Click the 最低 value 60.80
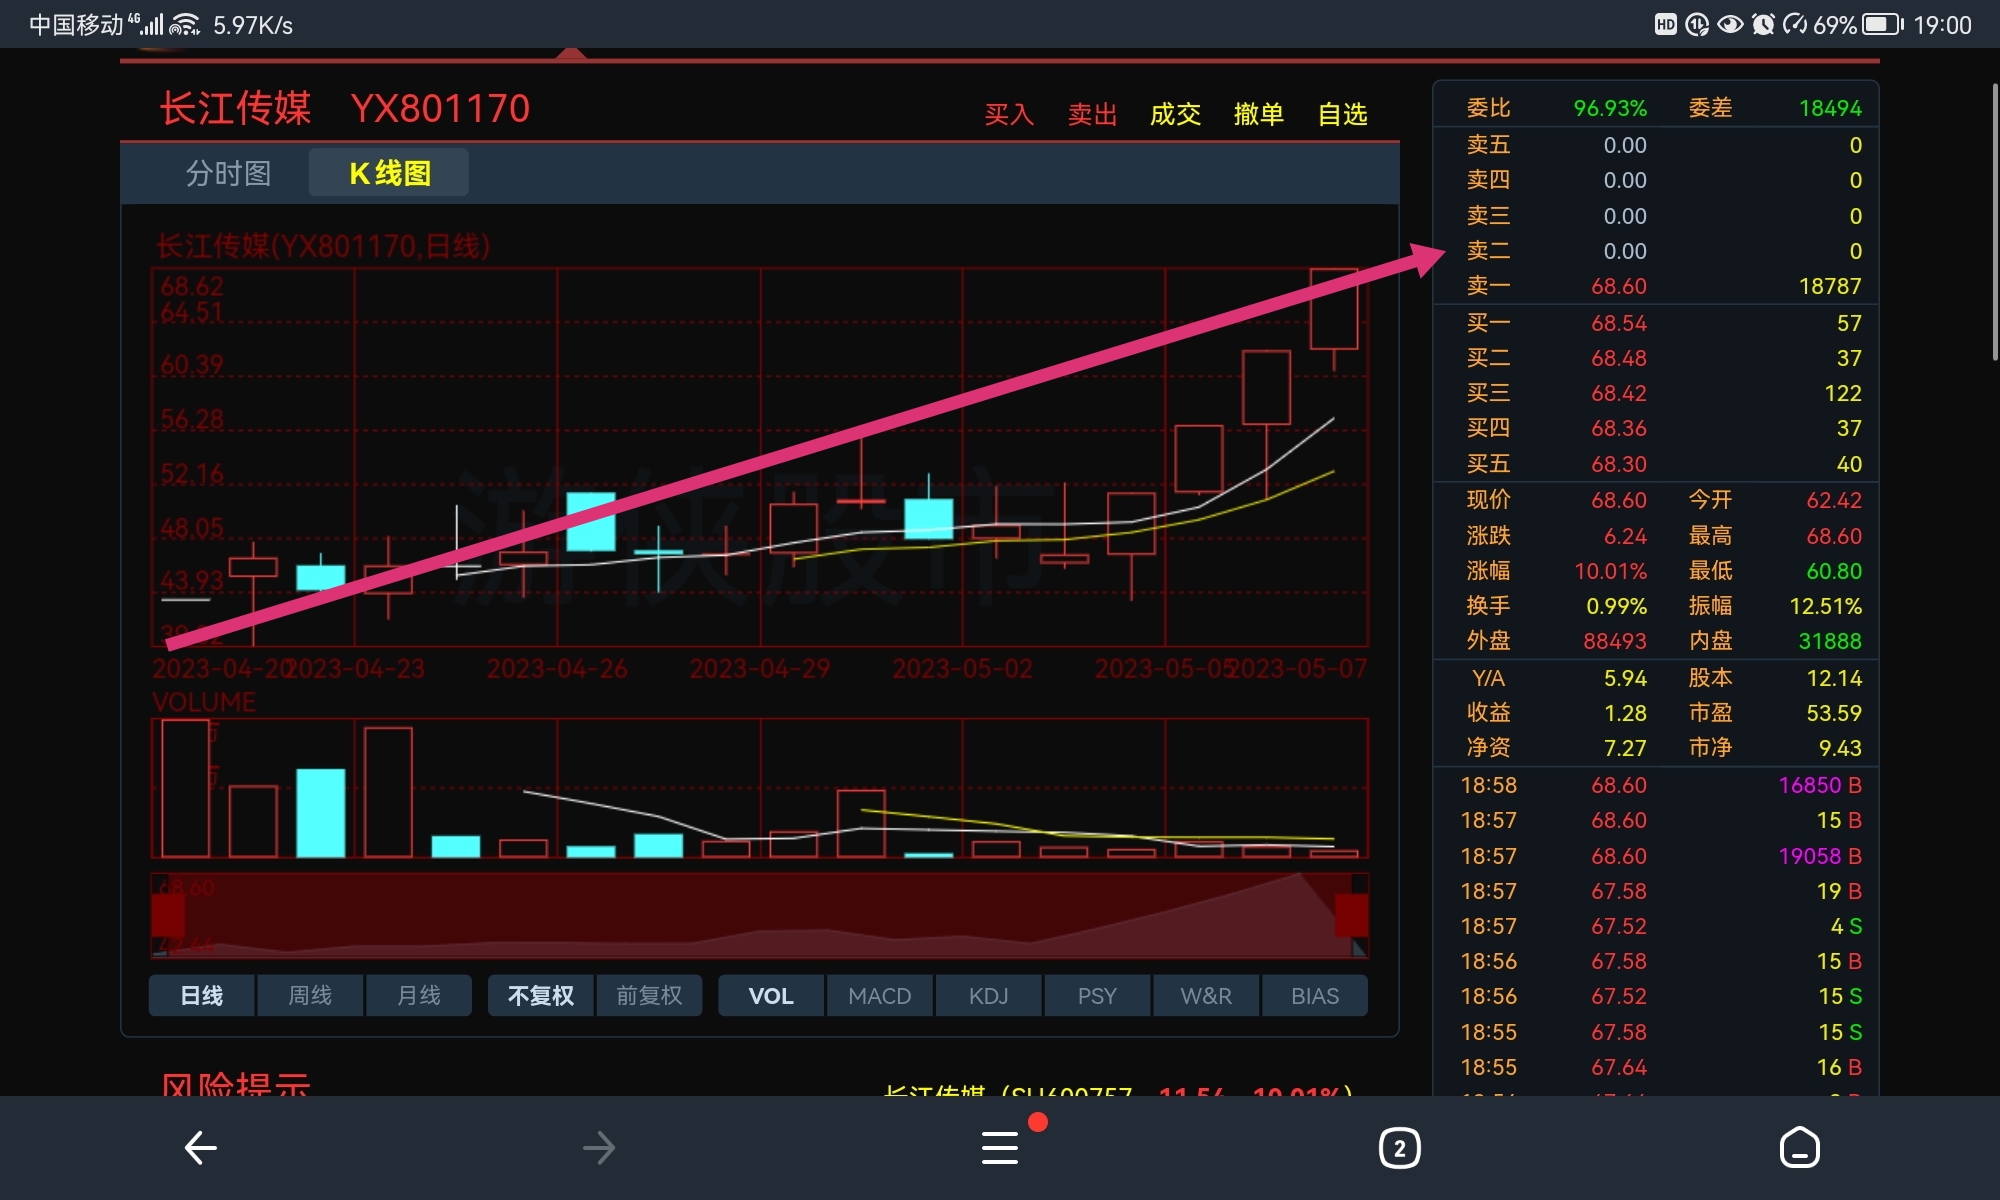The height and width of the screenshot is (1200, 2000). 1834,571
